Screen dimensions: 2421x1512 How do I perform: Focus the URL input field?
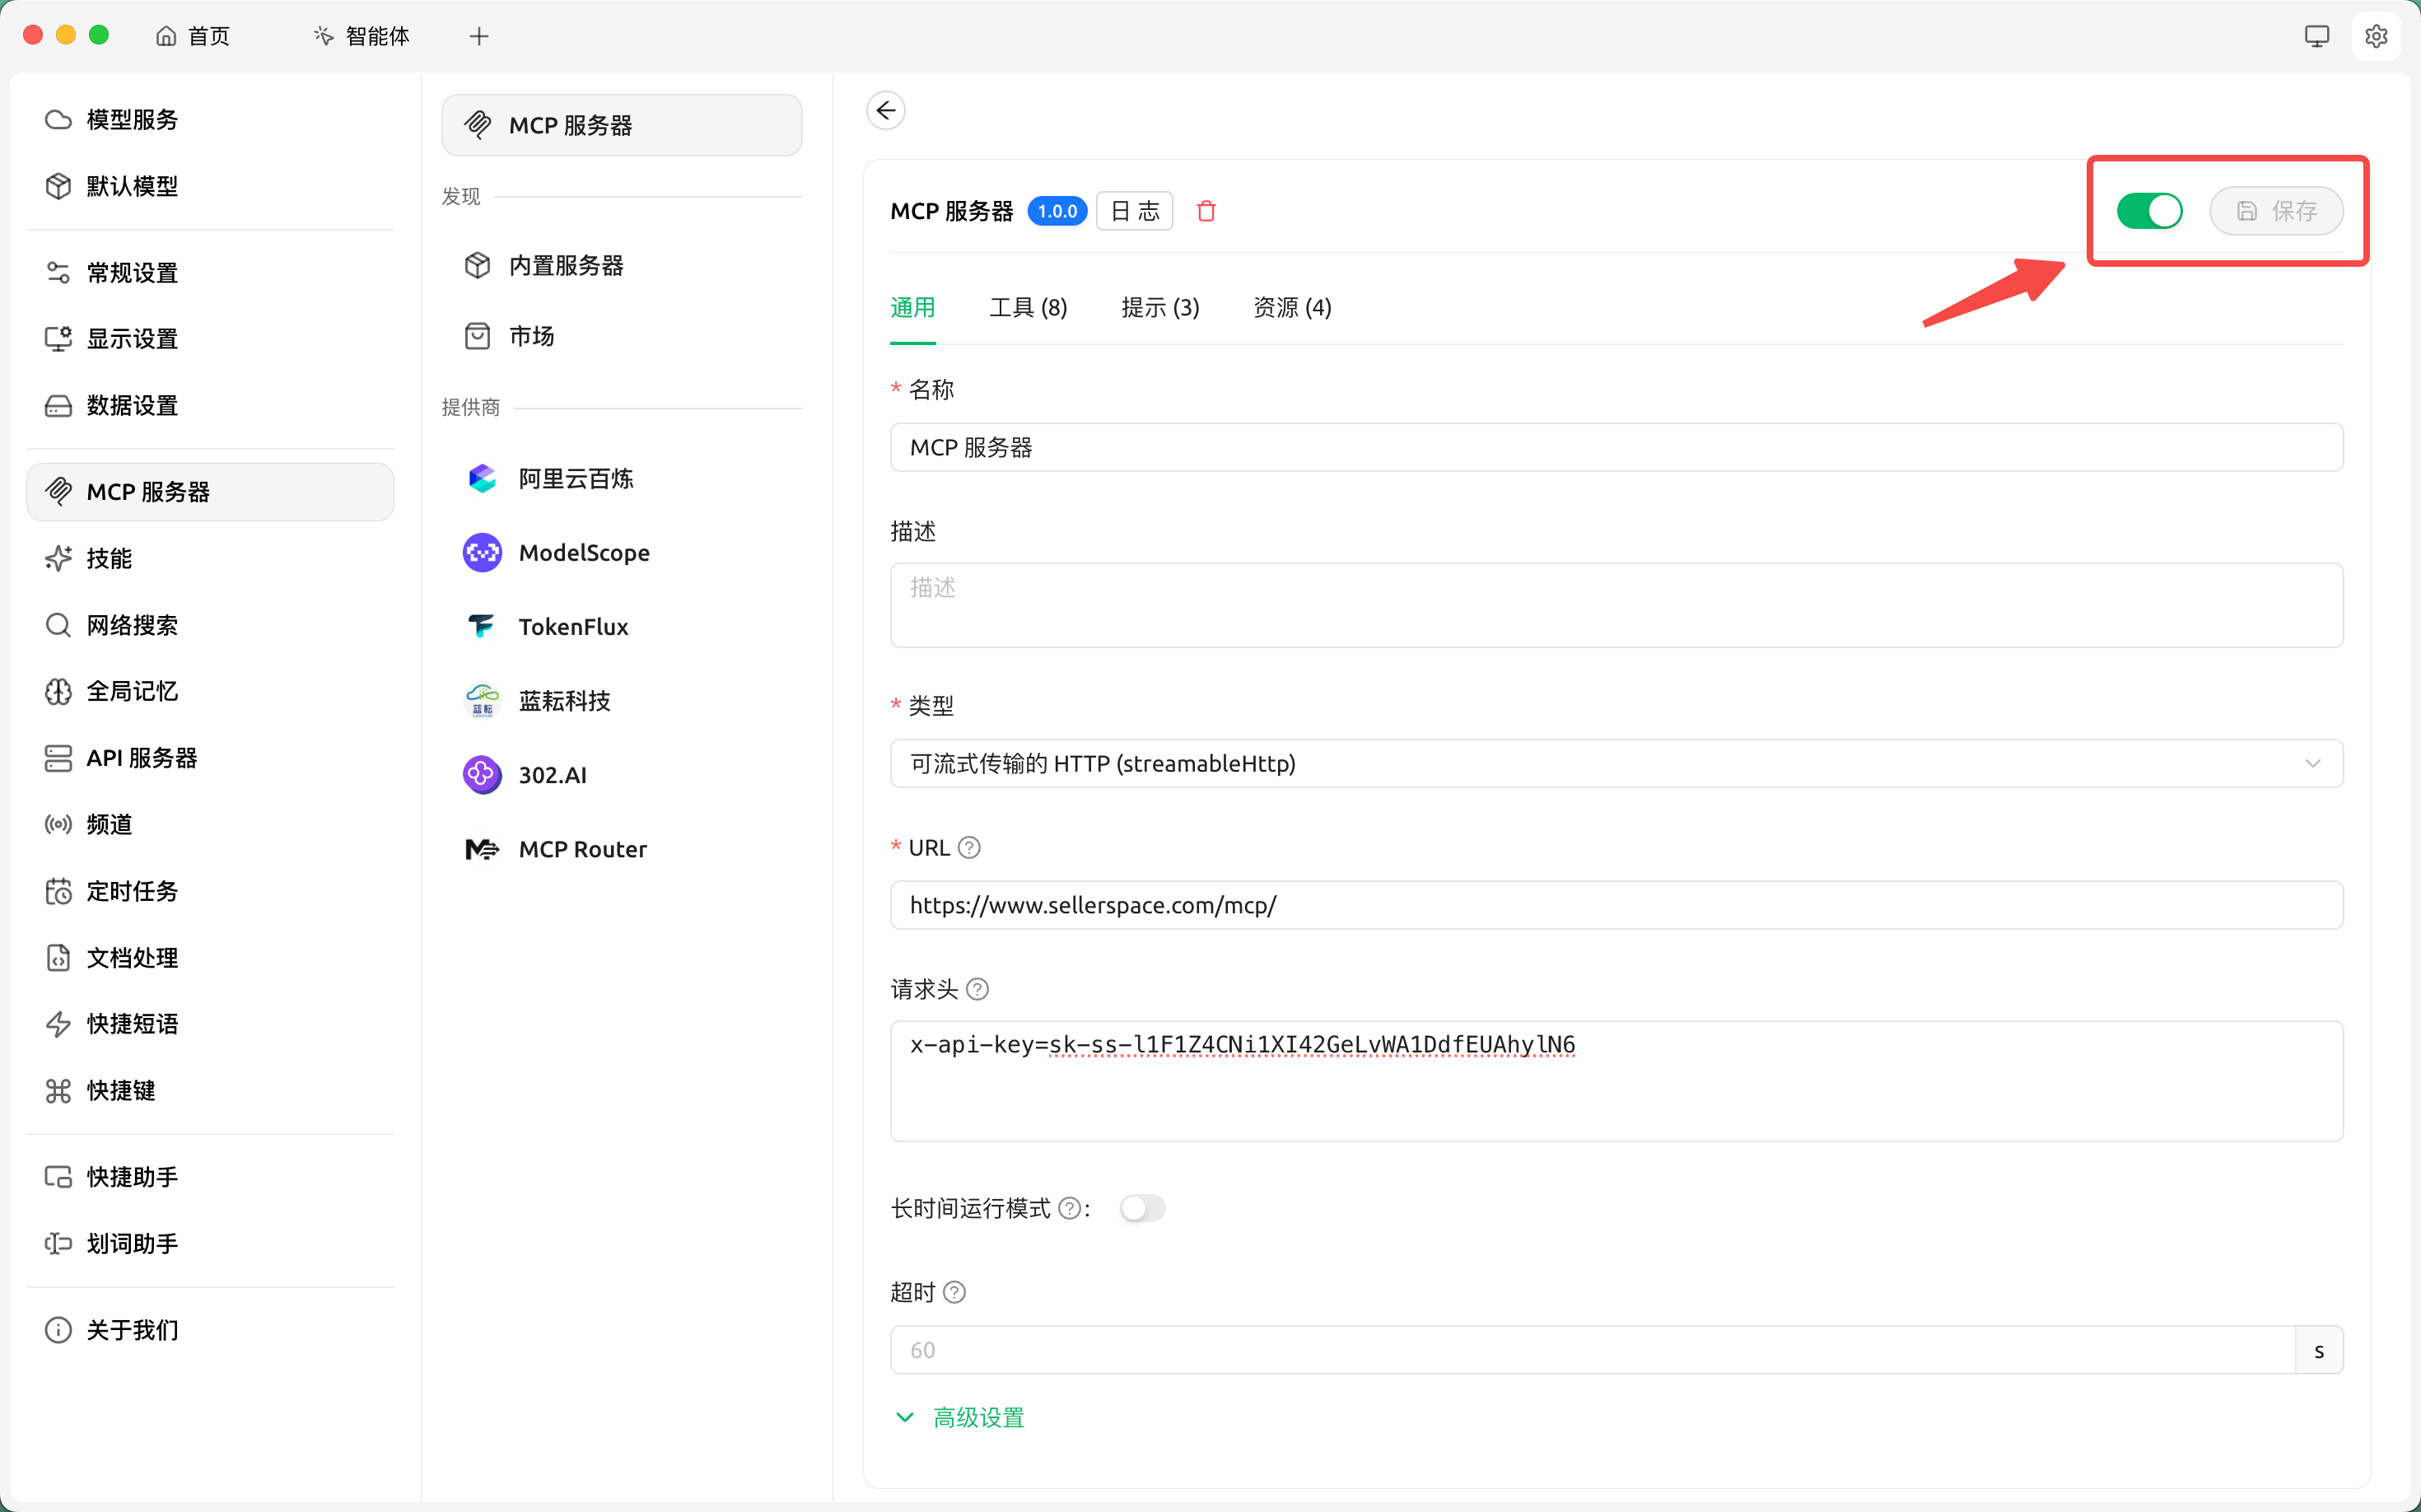(x=1616, y=905)
